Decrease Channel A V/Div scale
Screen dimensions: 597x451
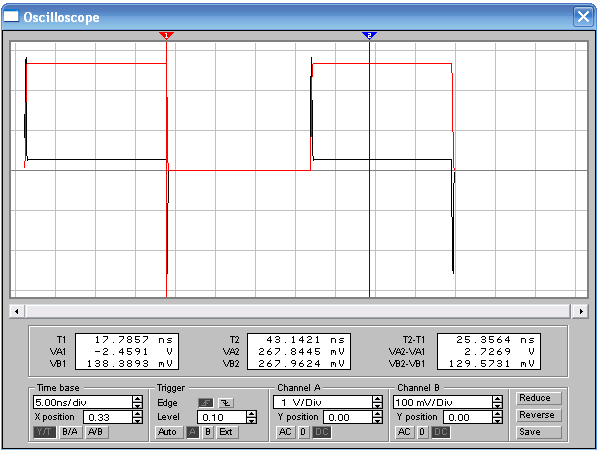pos(377,406)
